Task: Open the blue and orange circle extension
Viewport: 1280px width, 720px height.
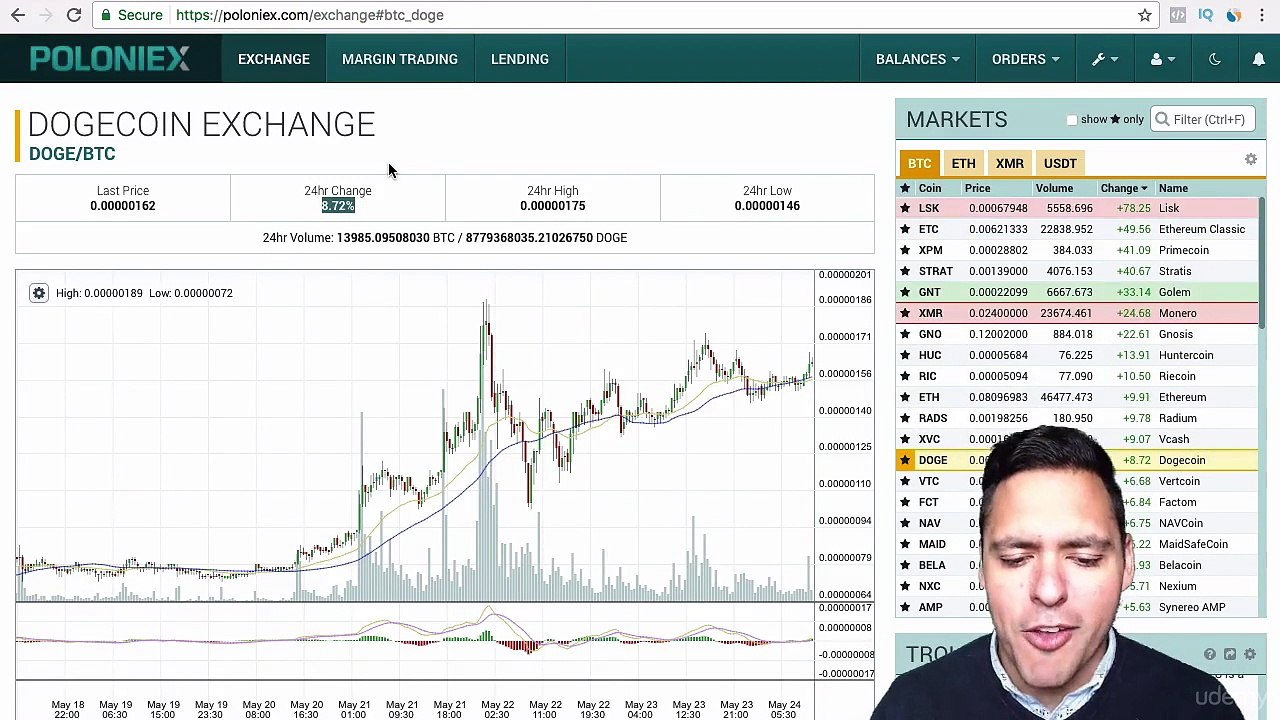Action: [1234, 15]
